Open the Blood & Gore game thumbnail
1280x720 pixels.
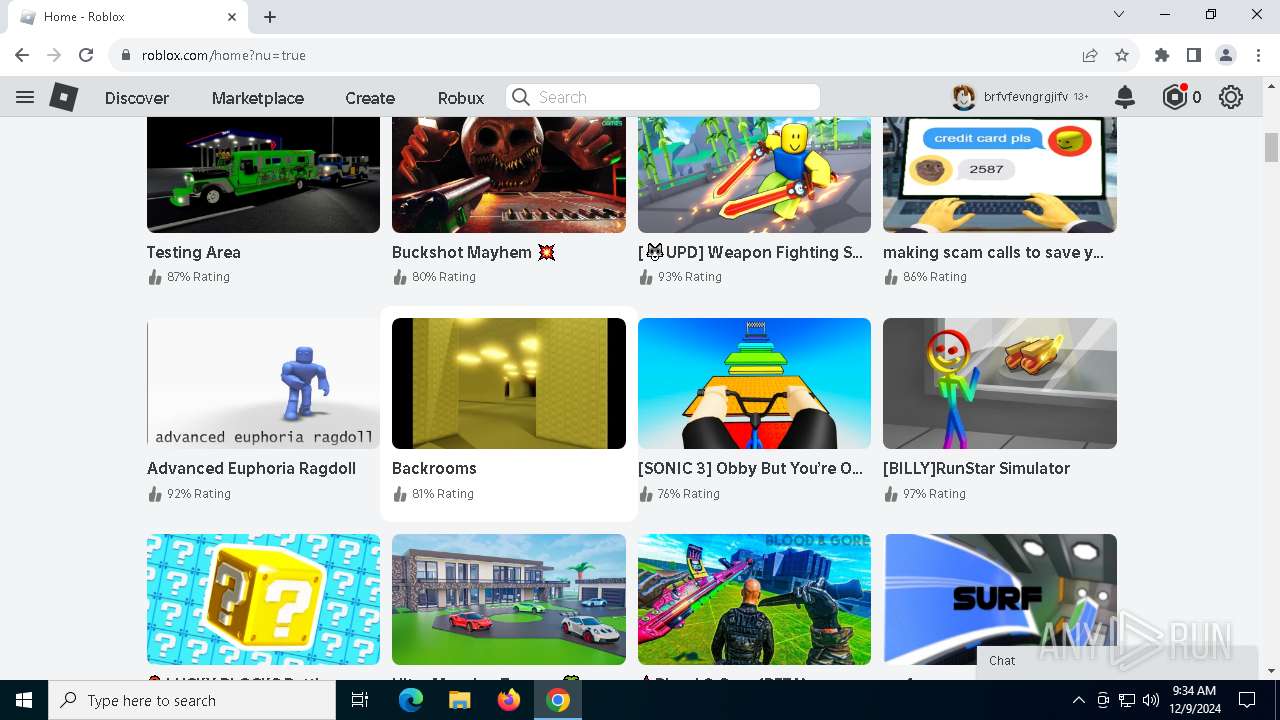pos(754,599)
